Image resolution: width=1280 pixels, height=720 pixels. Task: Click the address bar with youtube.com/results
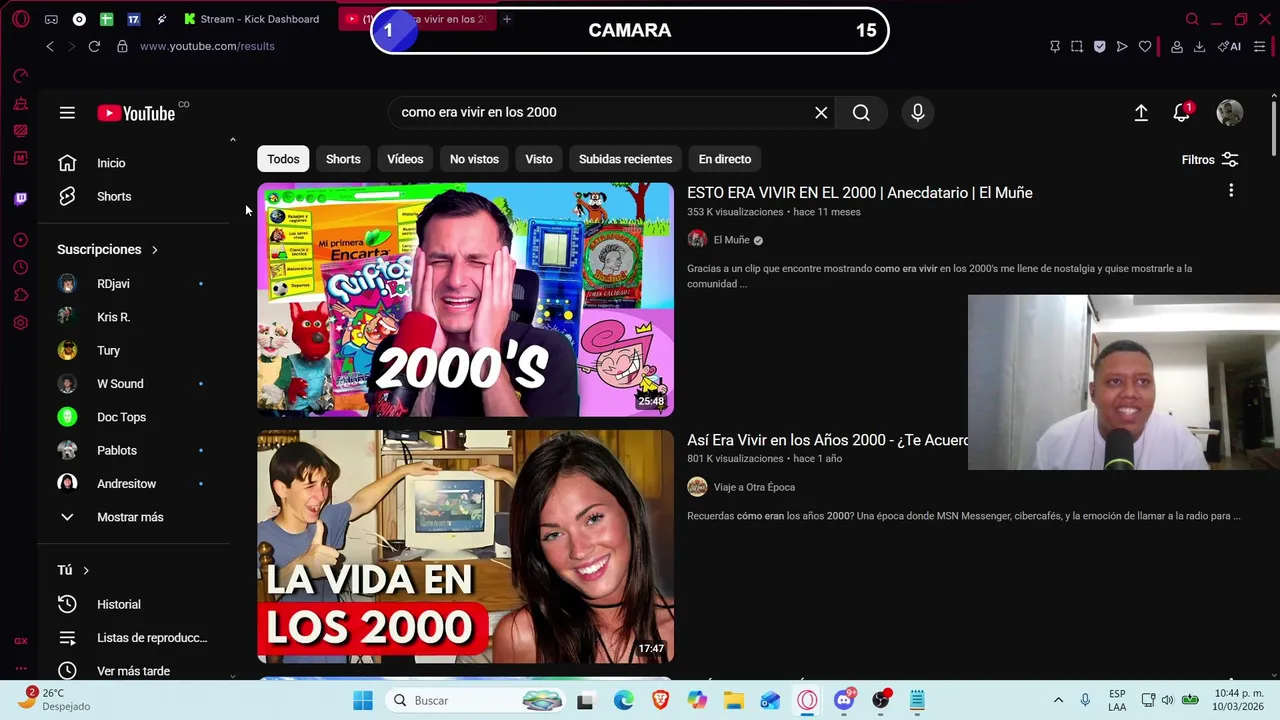207,46
